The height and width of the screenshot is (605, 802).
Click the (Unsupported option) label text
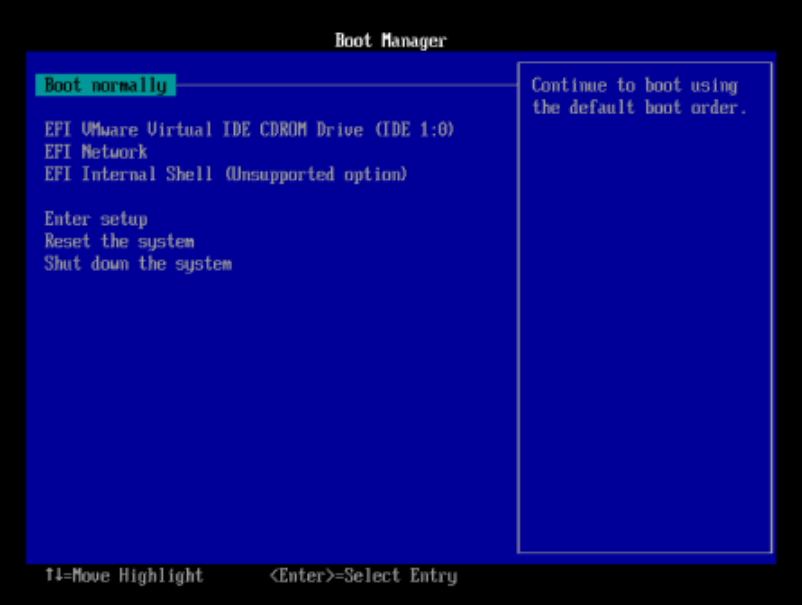pos(317,175)
